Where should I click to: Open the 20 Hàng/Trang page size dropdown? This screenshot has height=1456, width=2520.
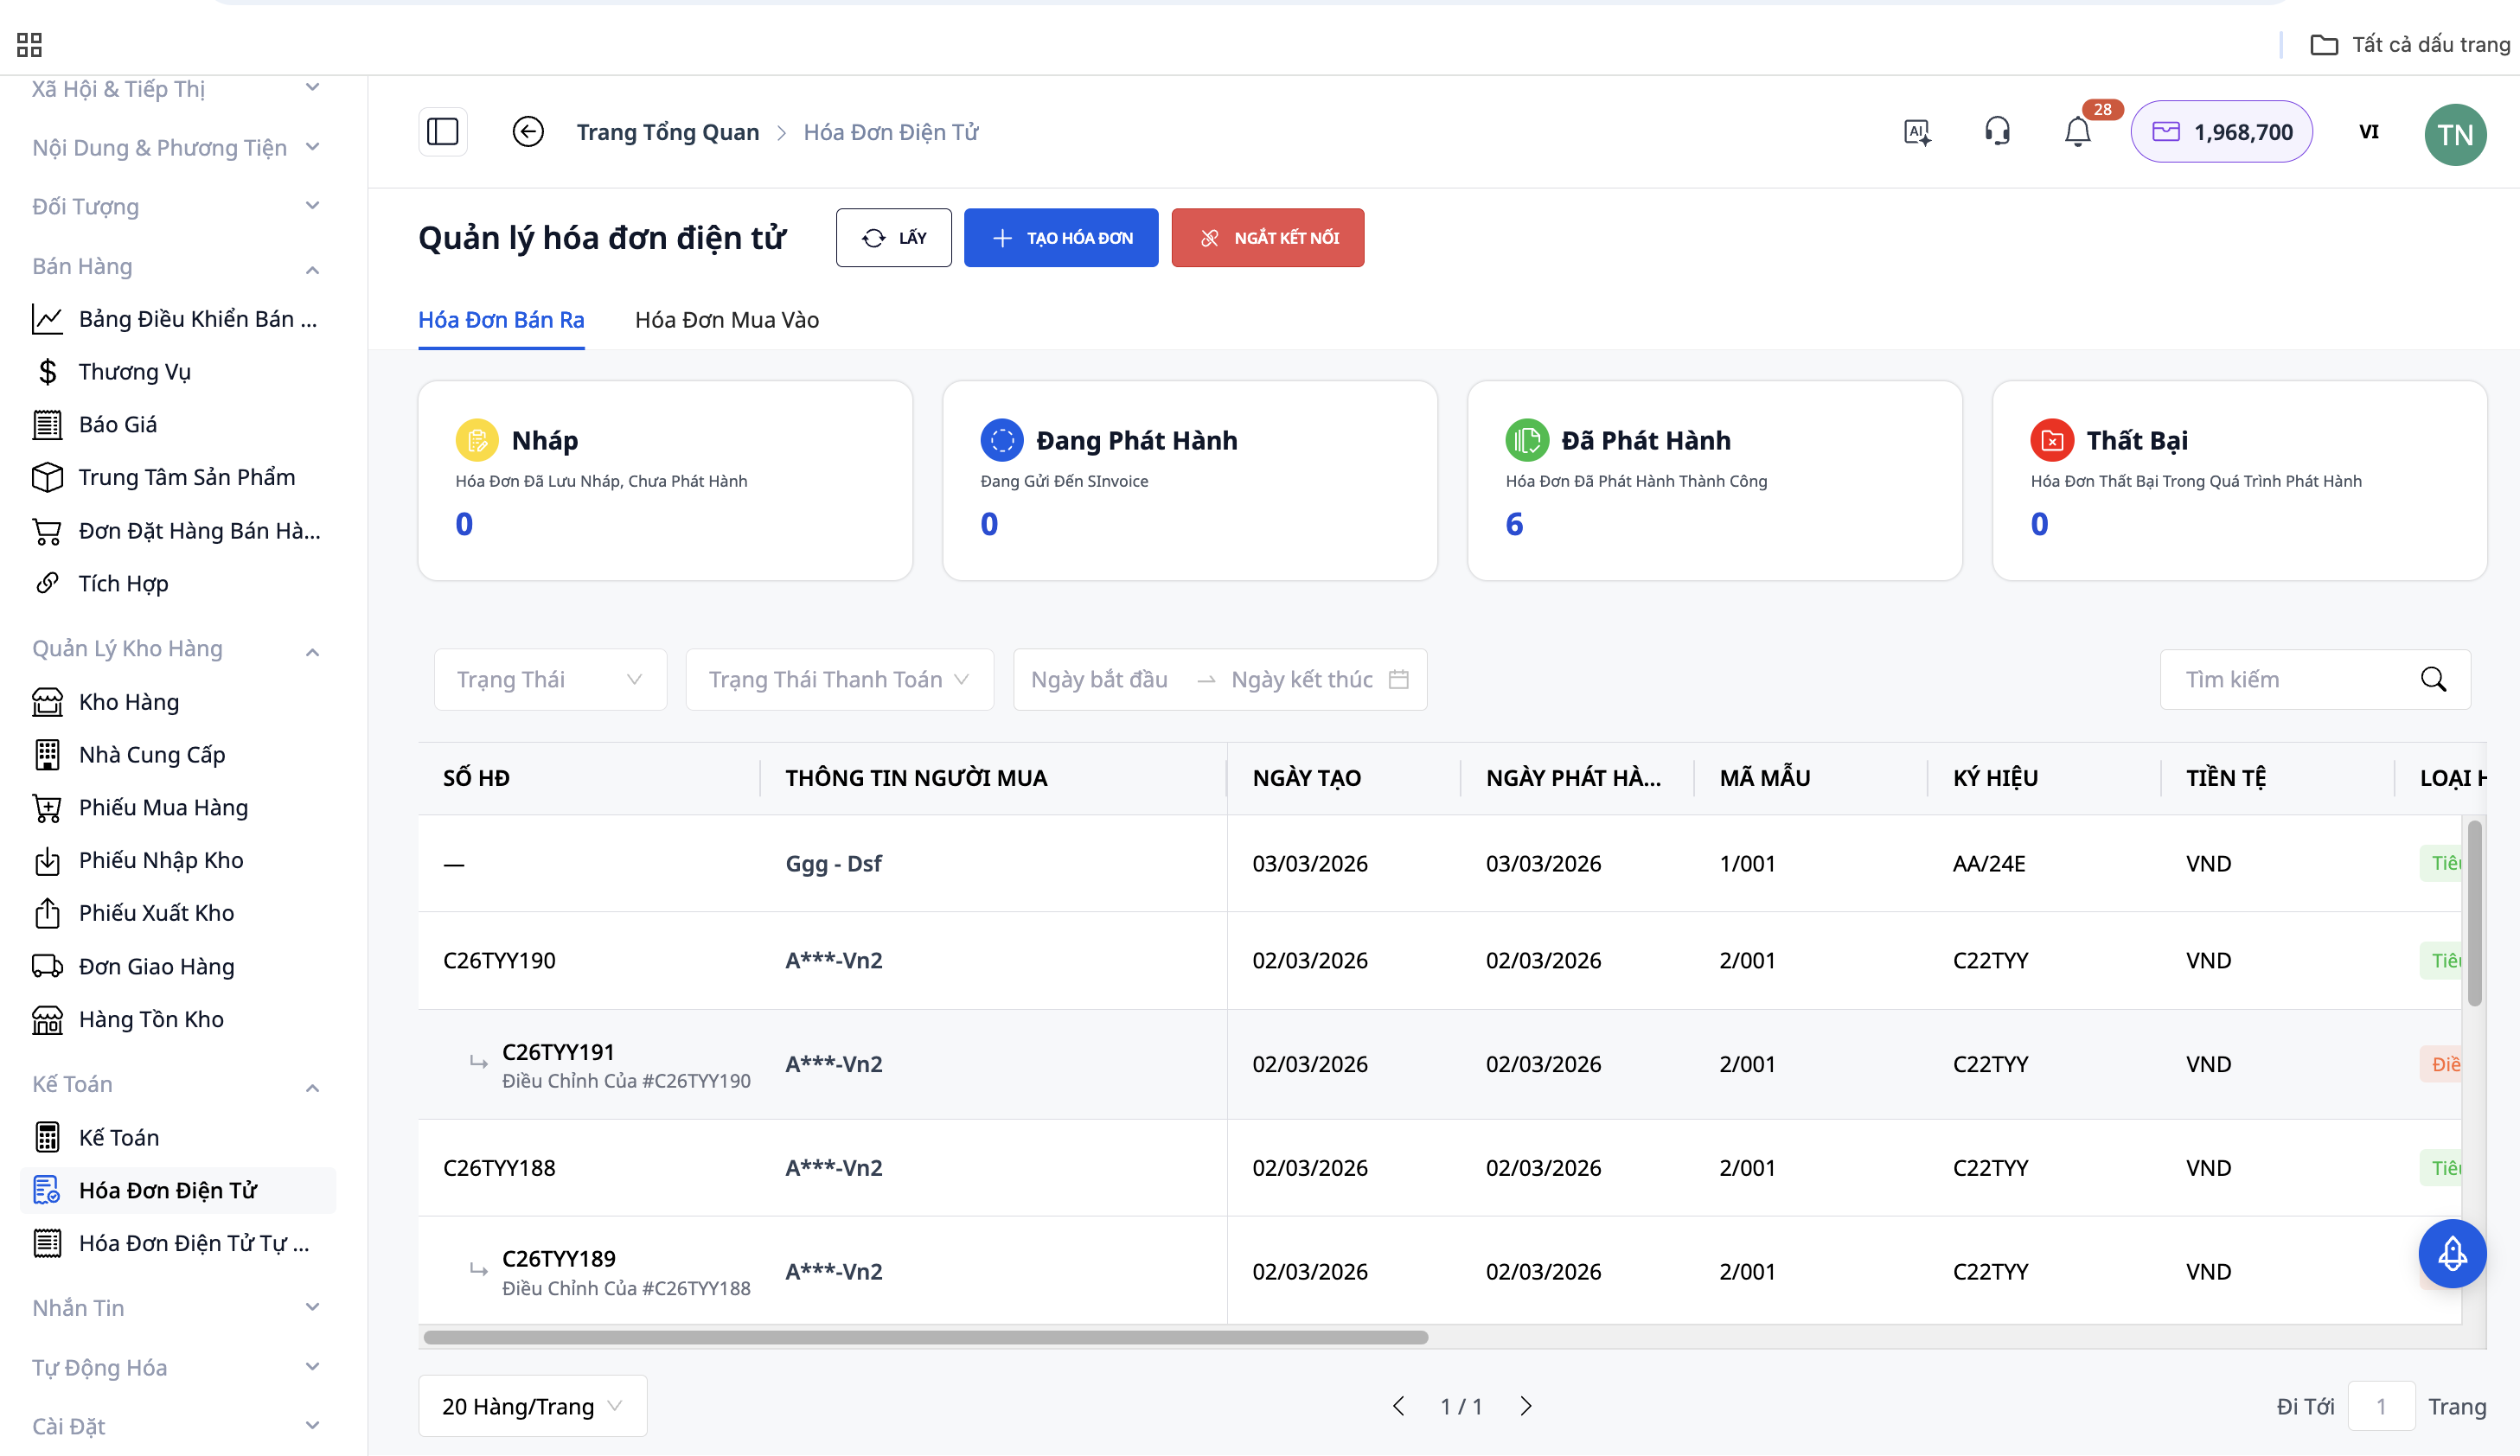coord(532,1406)
